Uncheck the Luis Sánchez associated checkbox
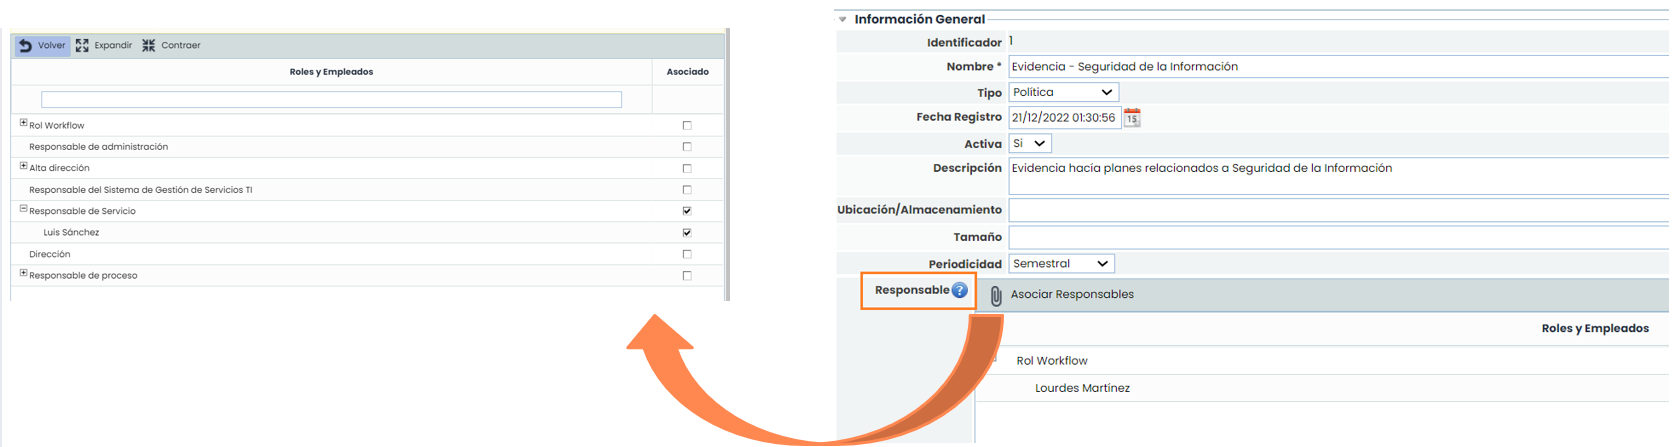1675x447 pixels. coord(687,233)
